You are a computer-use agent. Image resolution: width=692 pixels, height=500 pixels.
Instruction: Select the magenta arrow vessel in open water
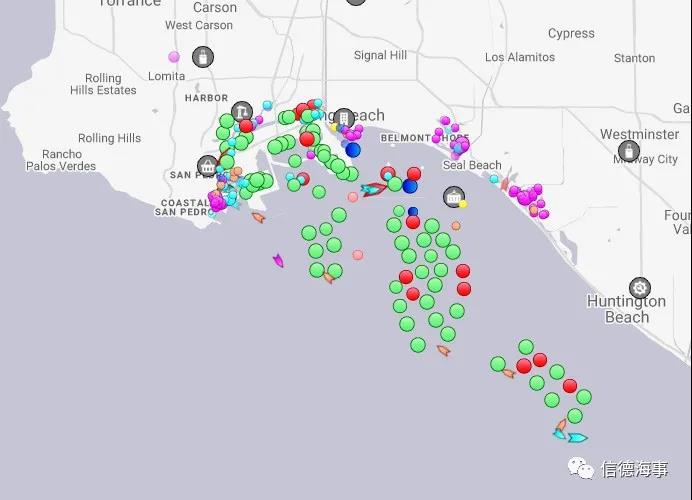278,261
